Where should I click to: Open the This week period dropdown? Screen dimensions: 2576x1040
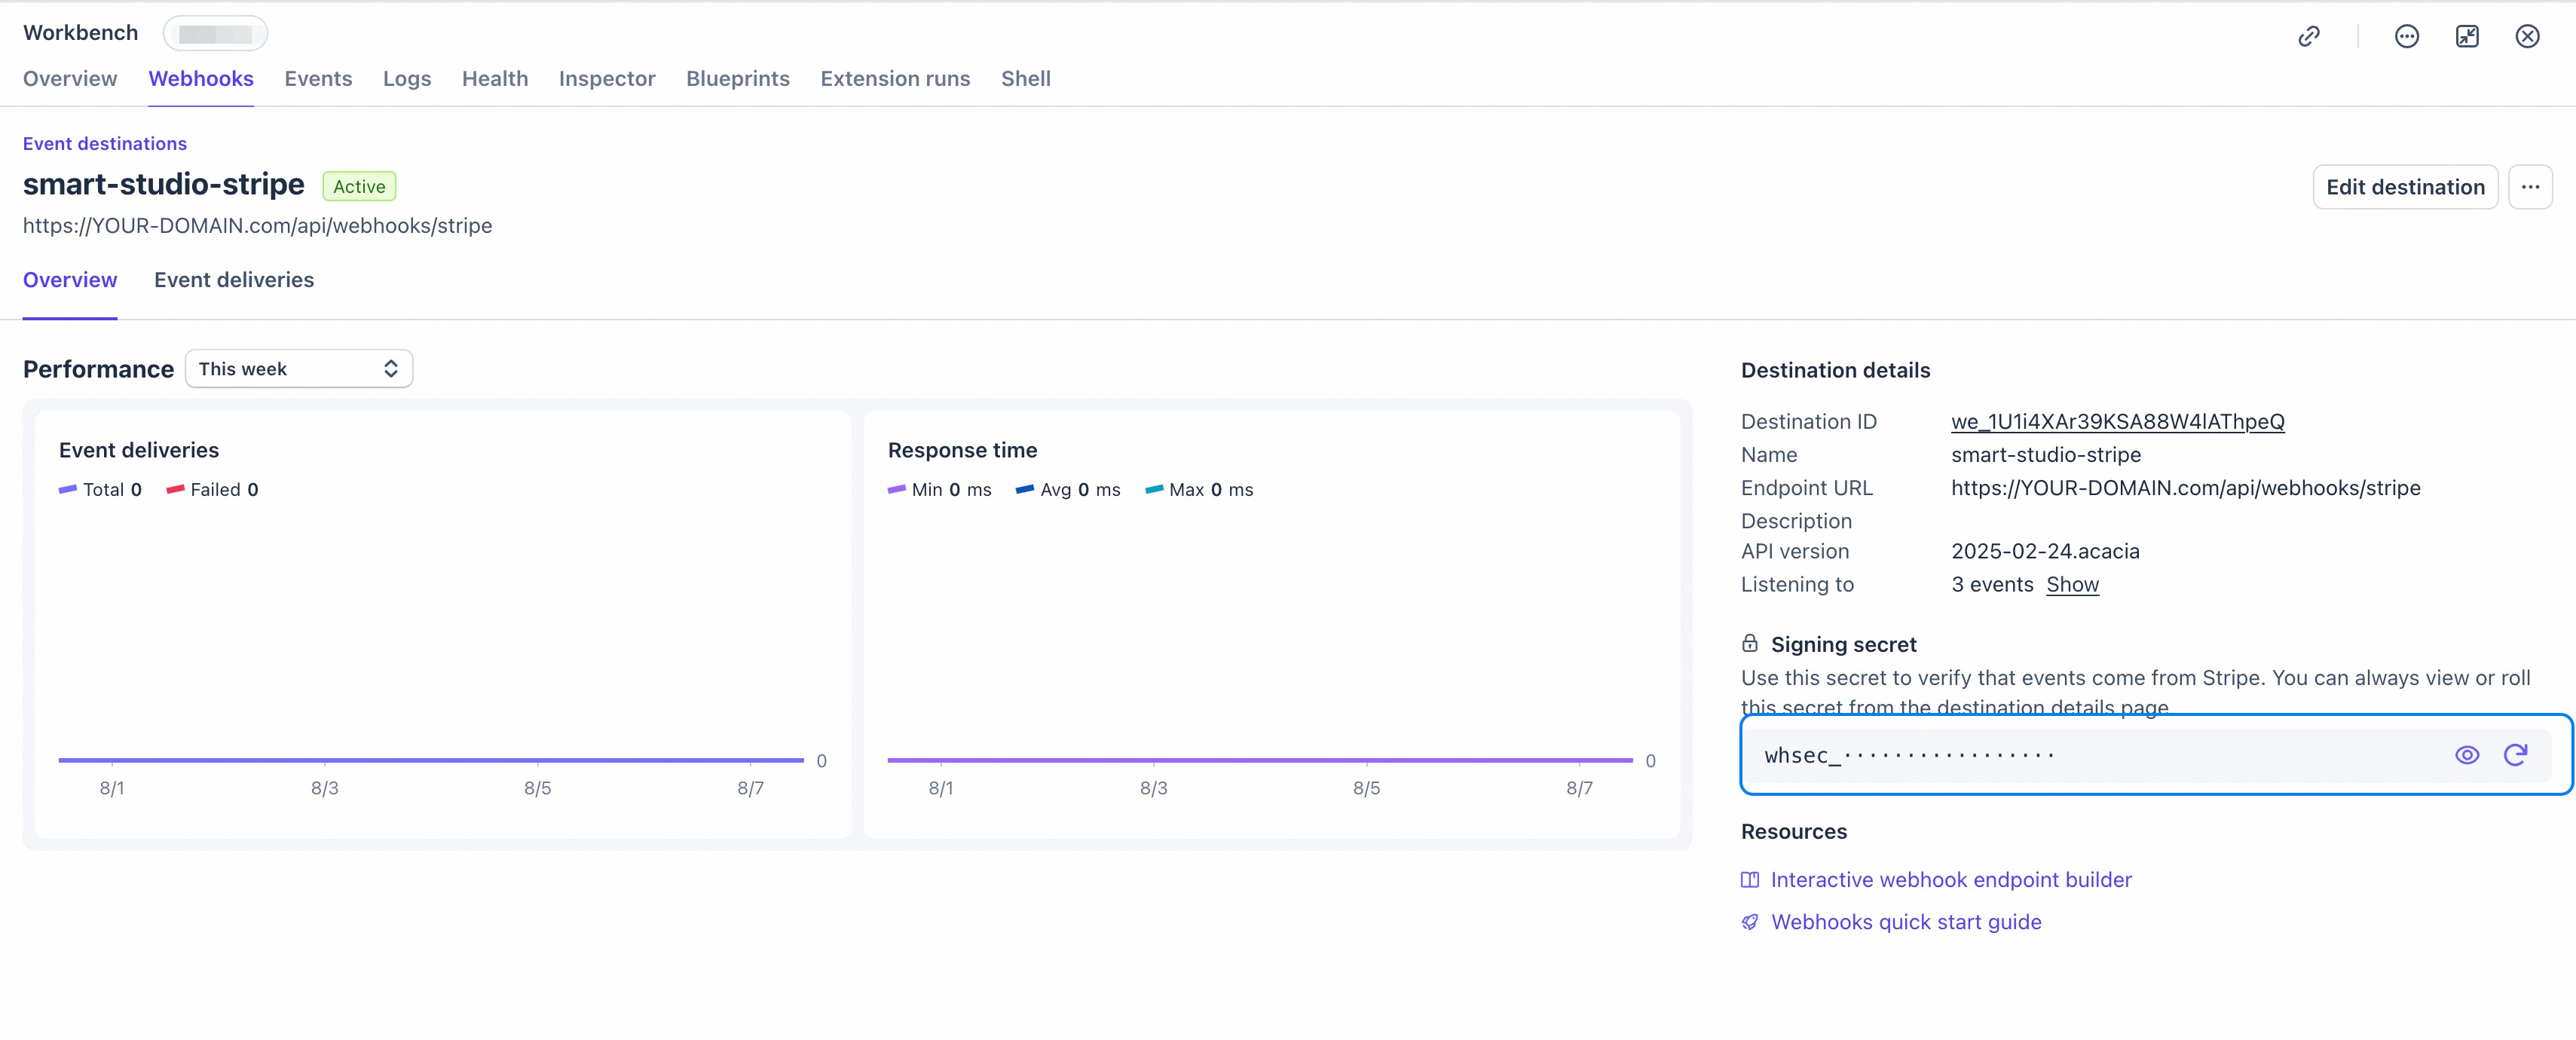(298, 369)
